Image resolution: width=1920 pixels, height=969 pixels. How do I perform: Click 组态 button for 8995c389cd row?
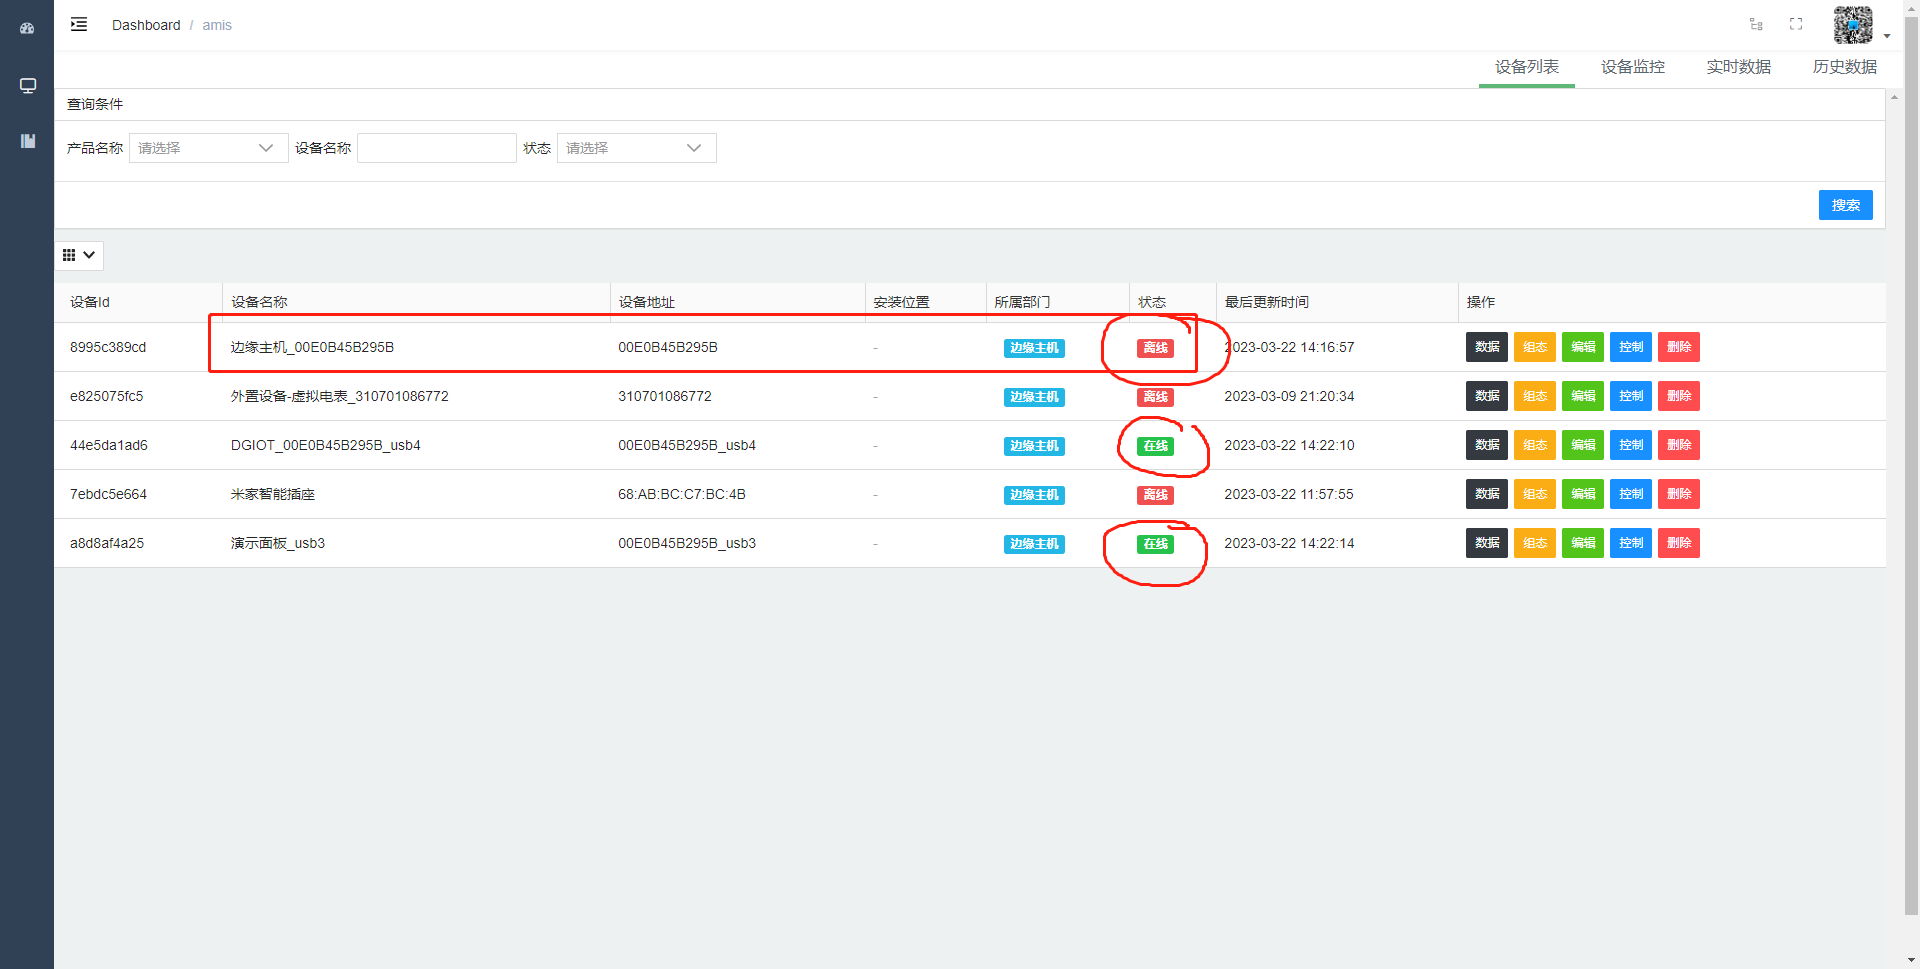(1534, 347)
